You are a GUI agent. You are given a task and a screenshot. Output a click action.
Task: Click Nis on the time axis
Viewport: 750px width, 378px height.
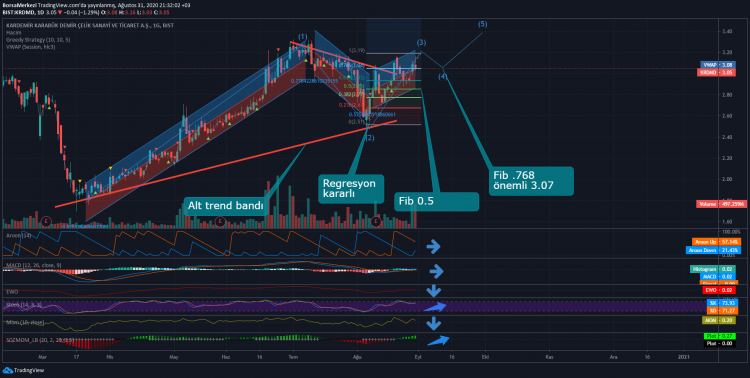110,357
